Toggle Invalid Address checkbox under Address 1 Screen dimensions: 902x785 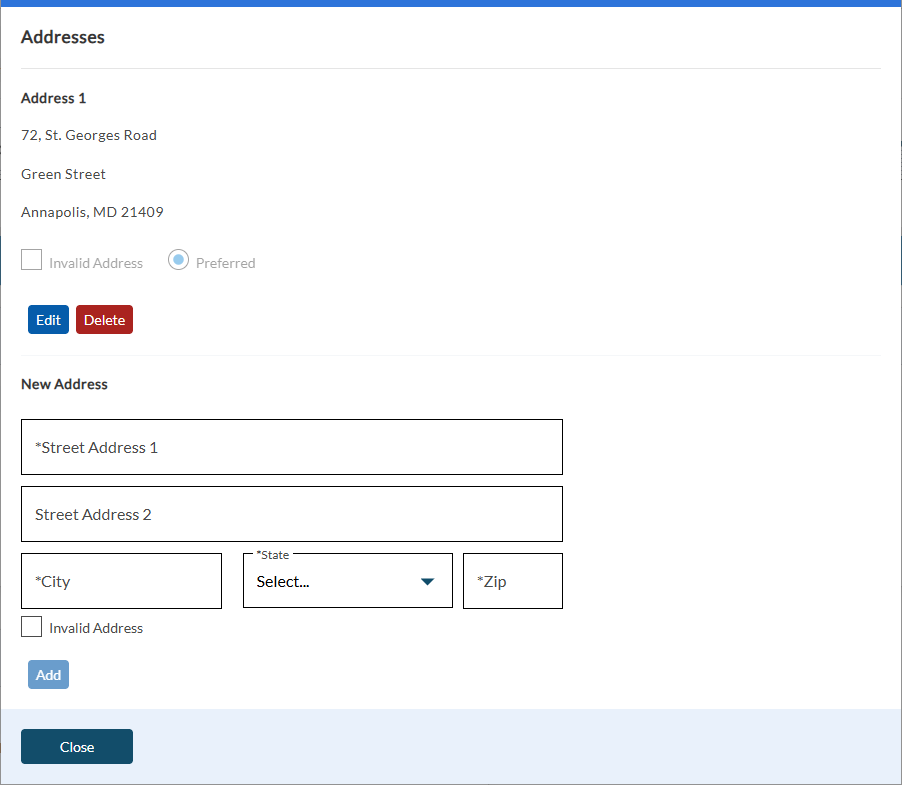tap(32, 261)
